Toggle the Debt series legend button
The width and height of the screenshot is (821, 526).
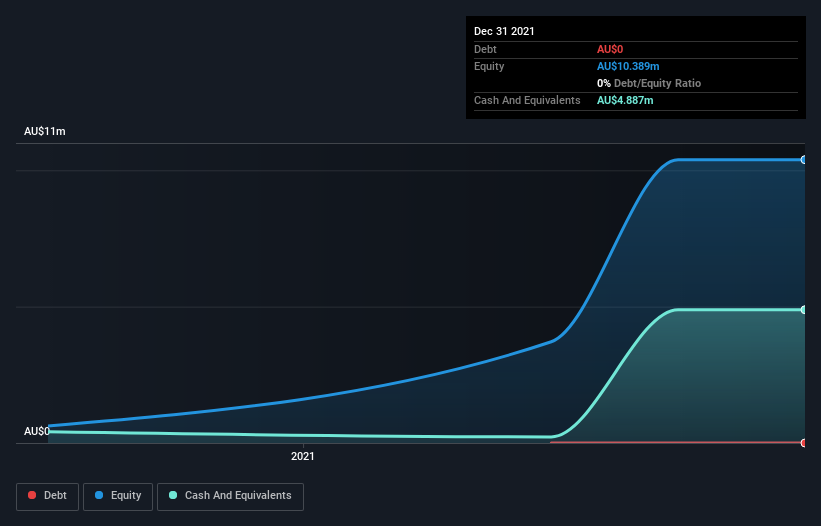[x=47, y=496]
